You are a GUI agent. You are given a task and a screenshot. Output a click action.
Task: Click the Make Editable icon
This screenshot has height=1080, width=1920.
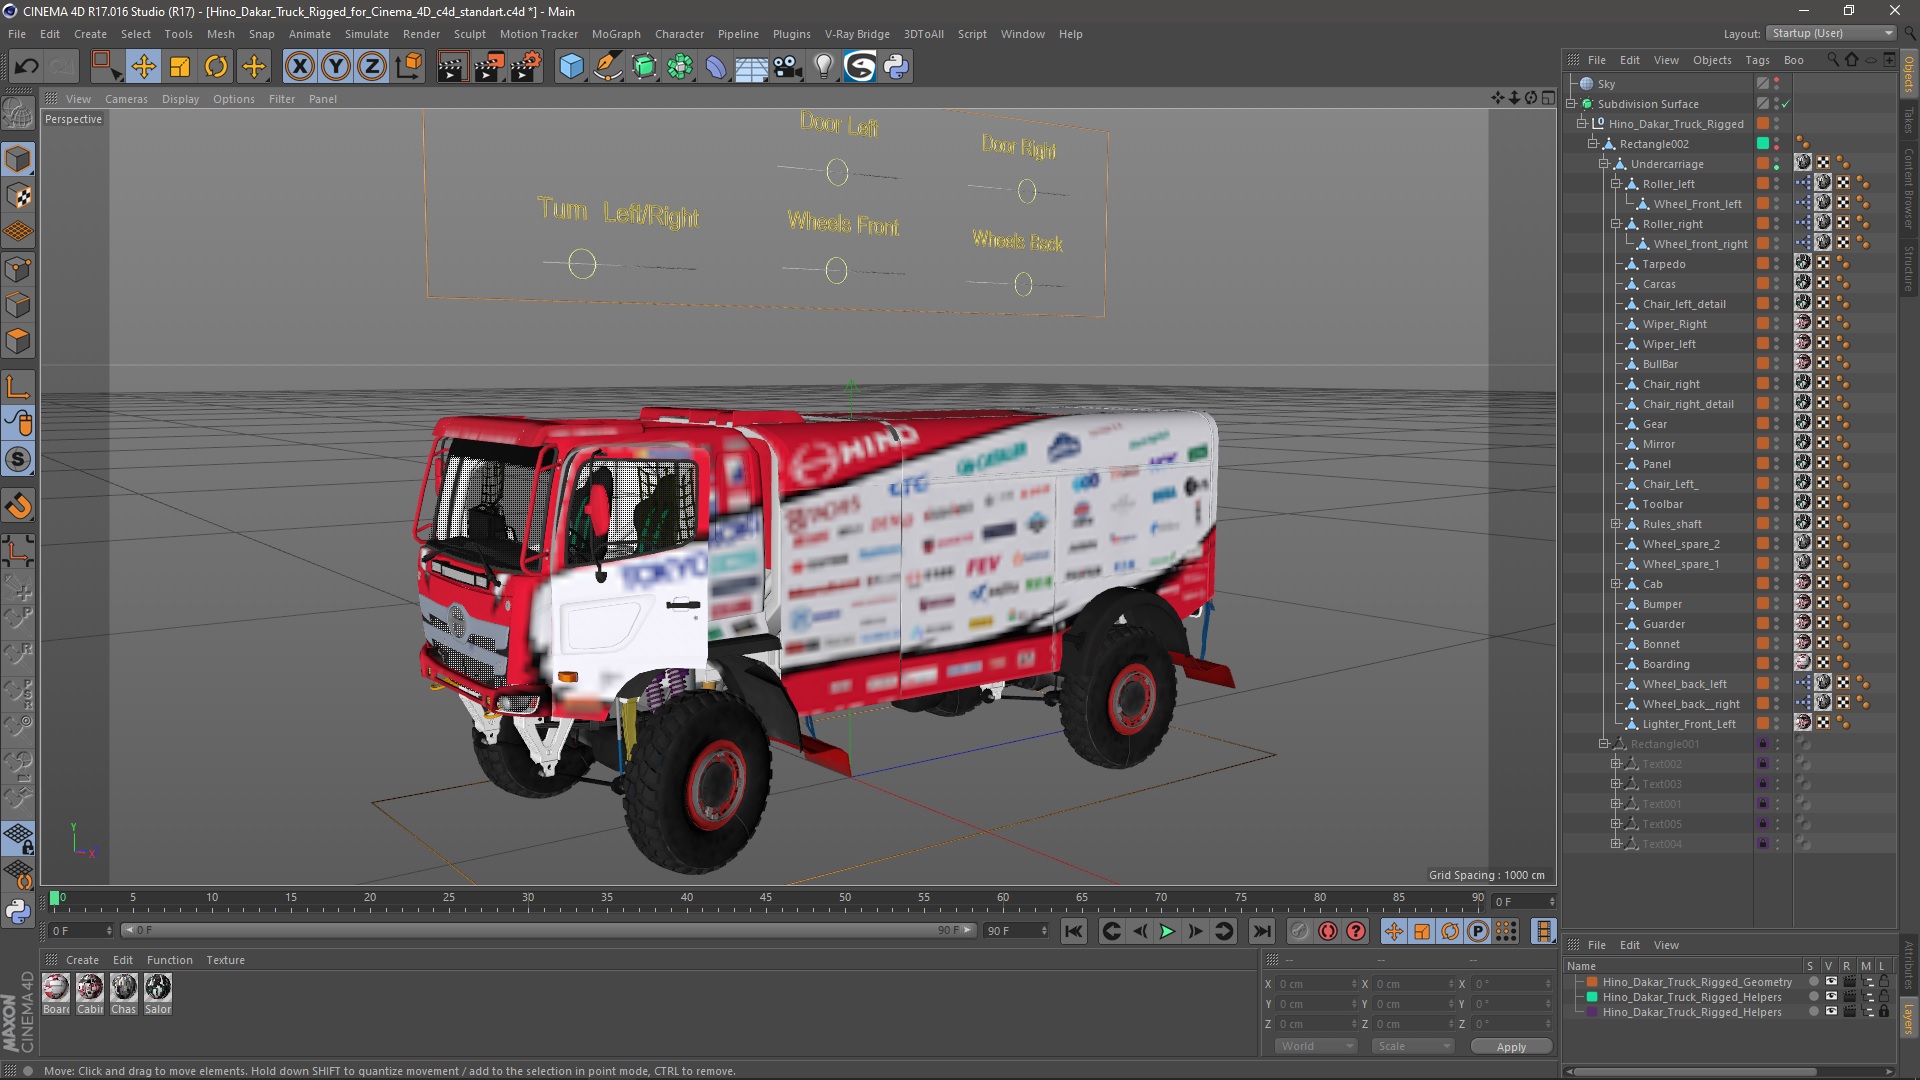point(18,114)
